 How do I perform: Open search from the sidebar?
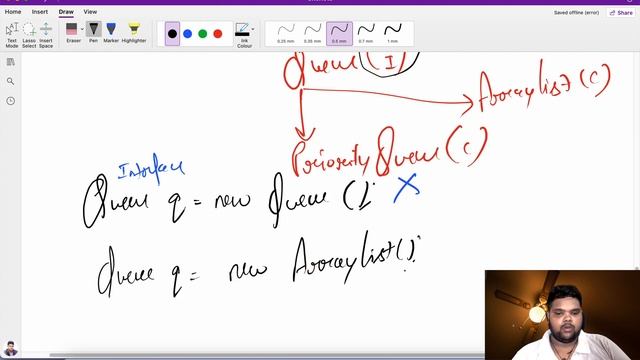tap(11, 81)
